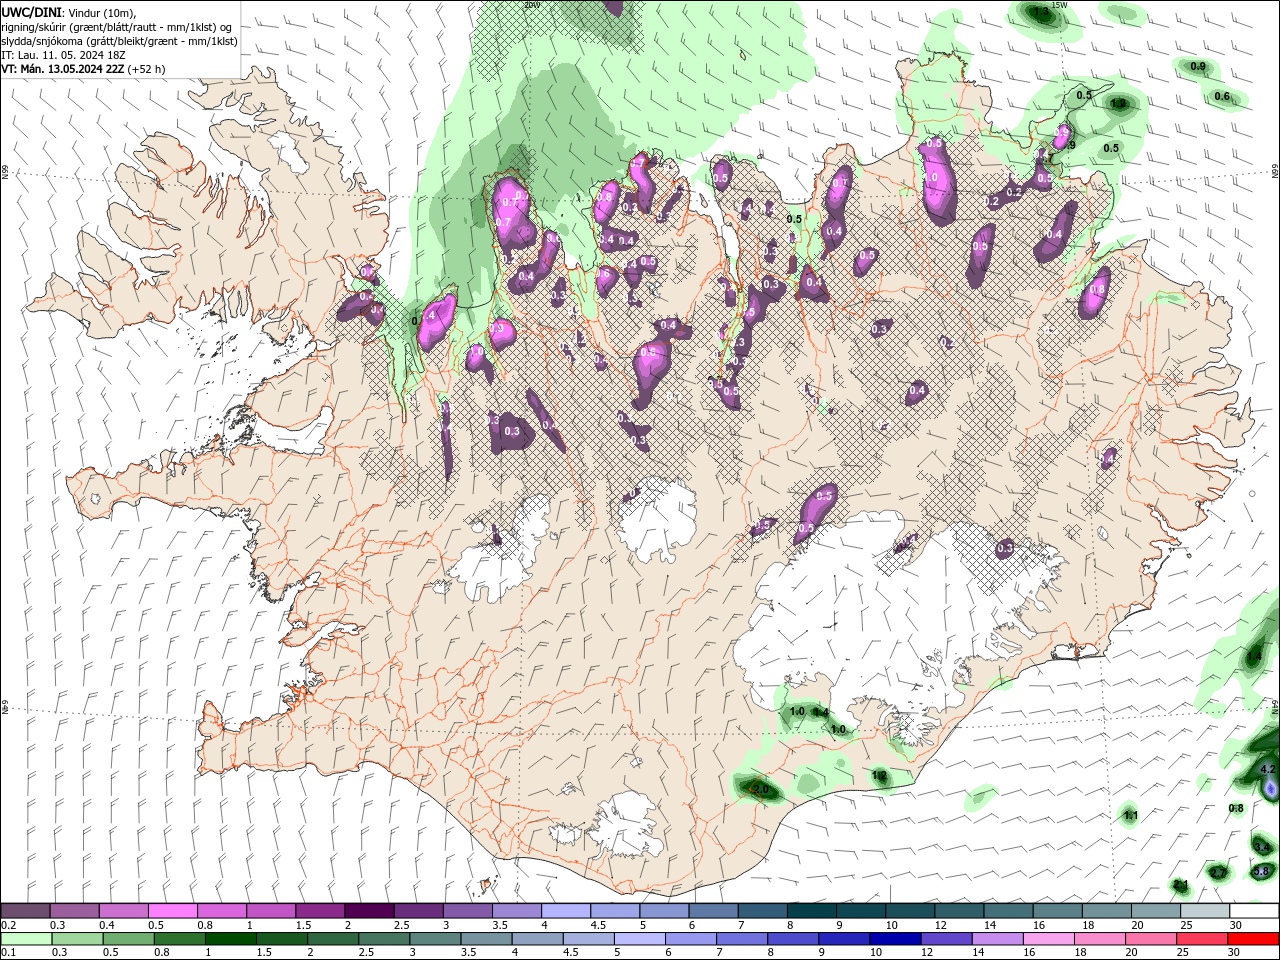Click the dark teal 8 swatch on upper scale

tap(811, 911)
